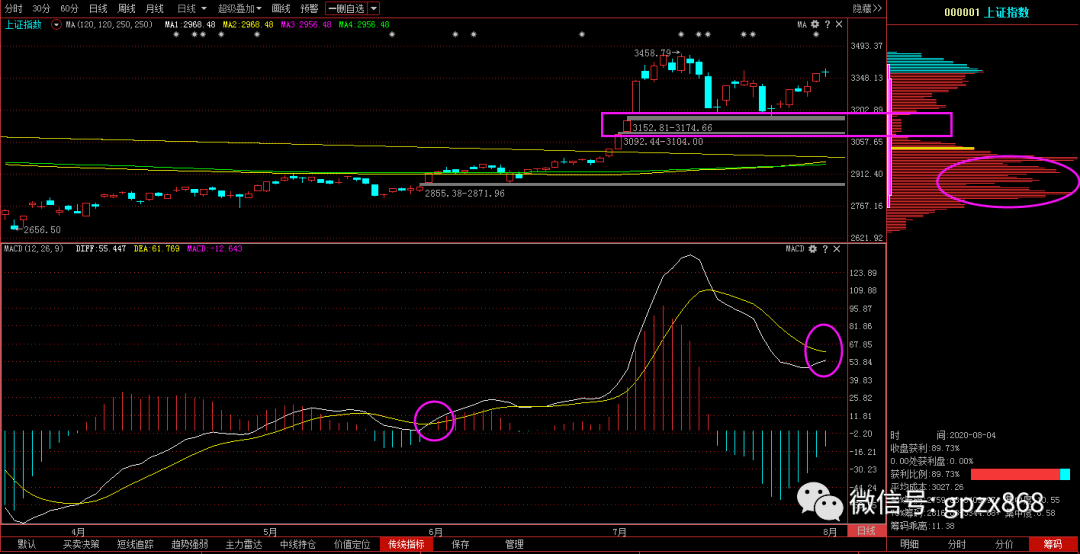Image resolution: width=1080 pixels, height=554 pixels.
Task: Close the MA indicator with X icon
Action: click(x=838, y=25)
